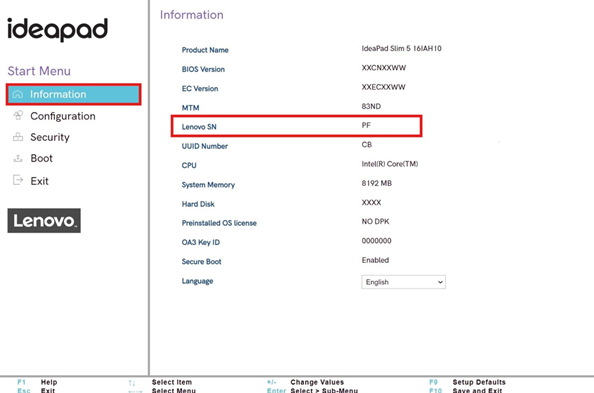Click the MTM label
This screenshot has width=594, height=393.
click(x=191, y=108)
